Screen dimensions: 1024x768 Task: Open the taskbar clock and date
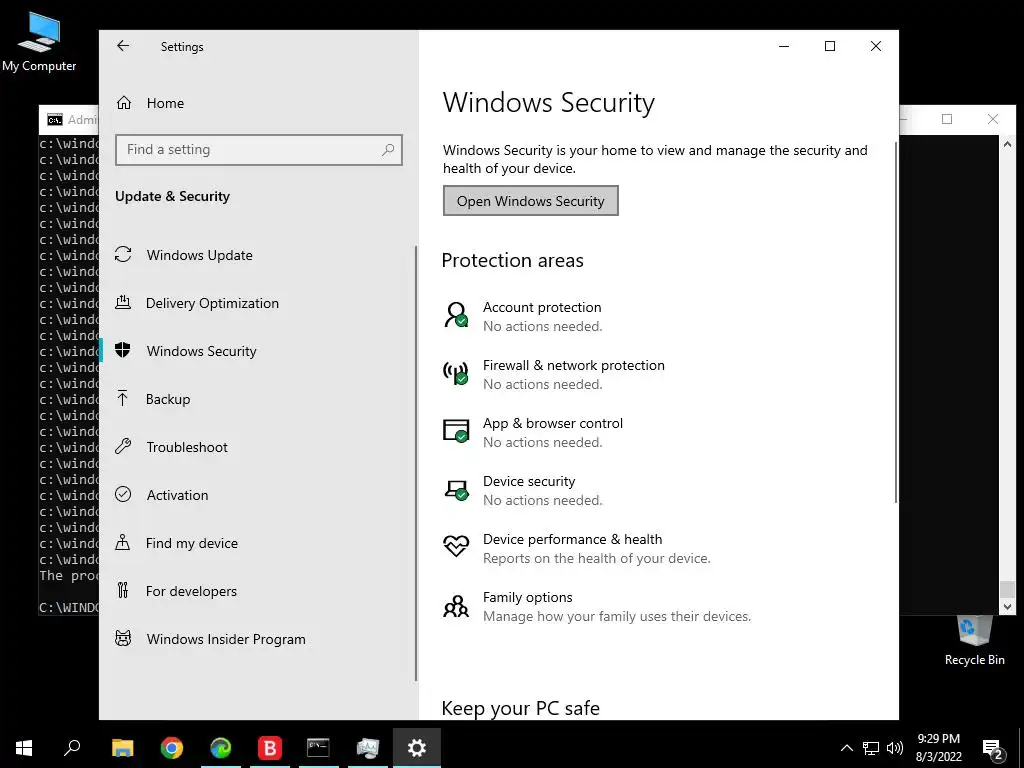(x=938, y=748)
